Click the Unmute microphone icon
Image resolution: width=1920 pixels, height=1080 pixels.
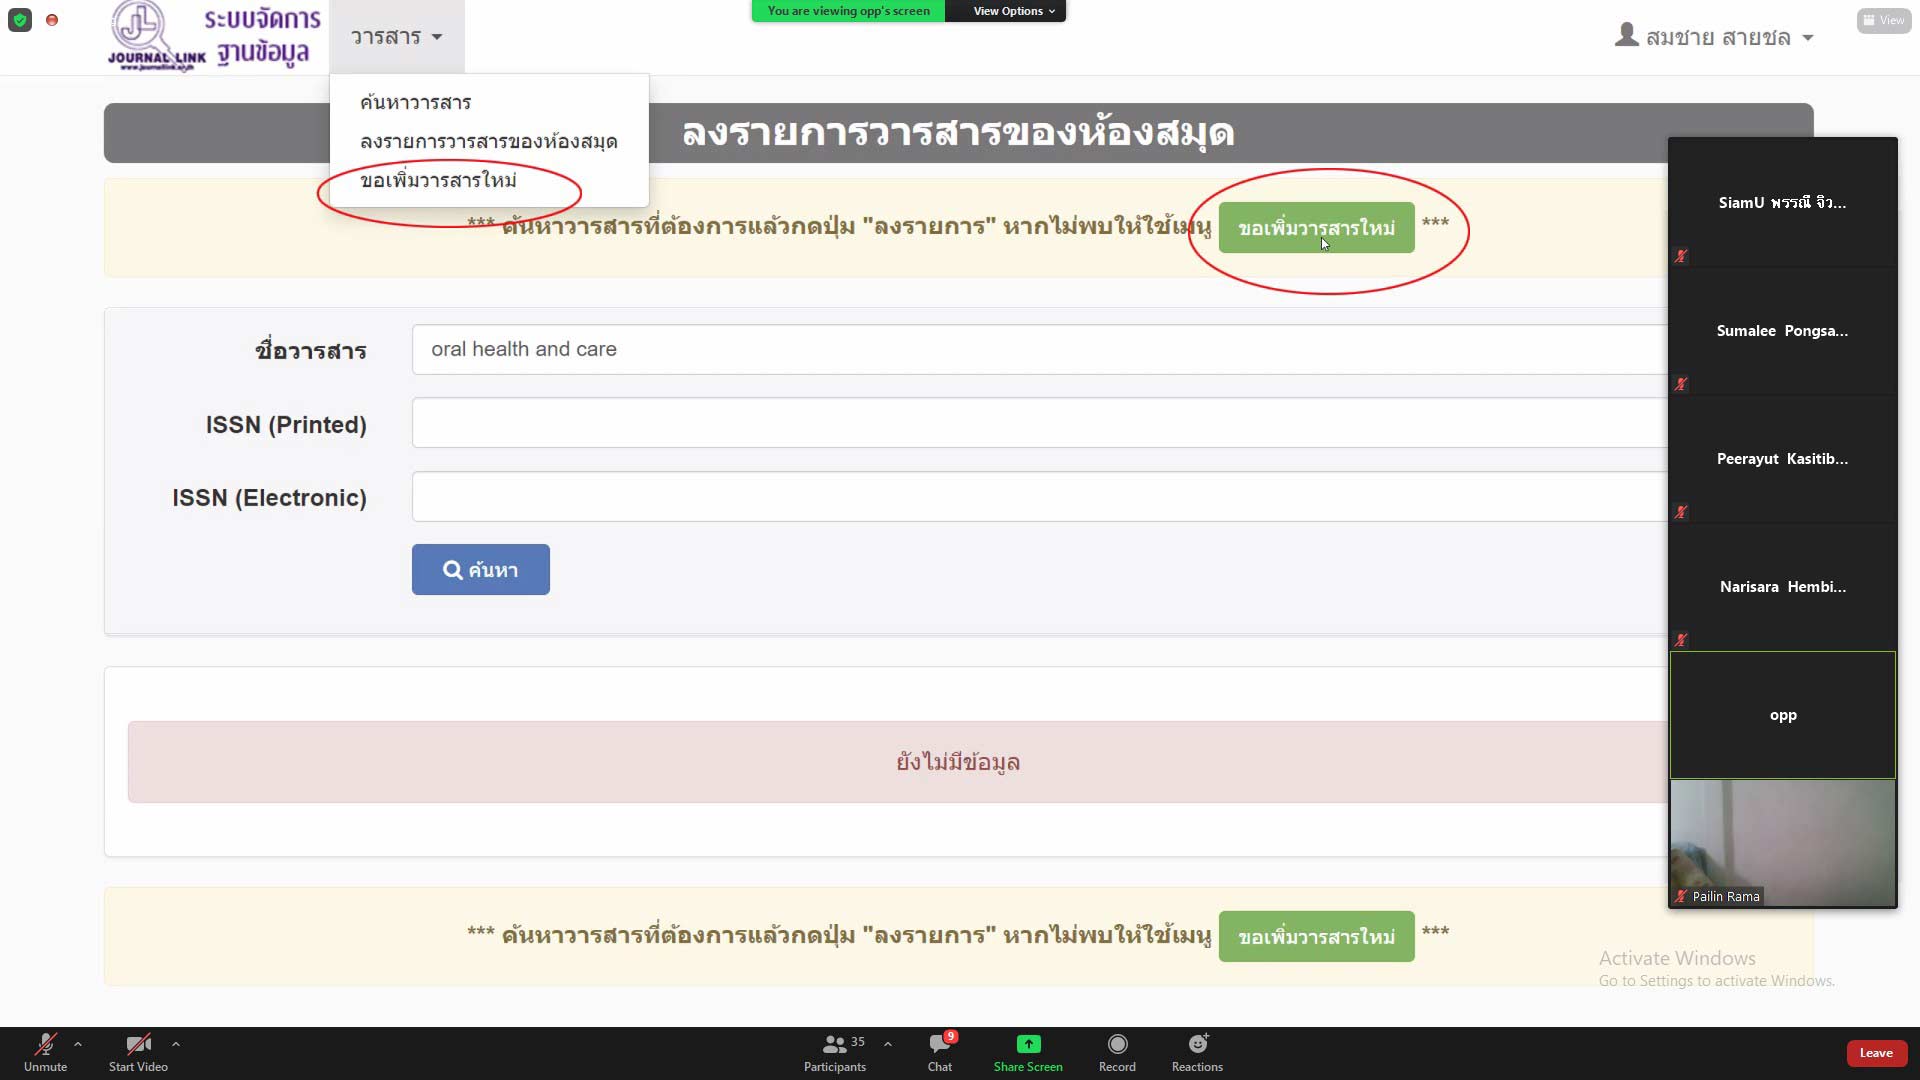(45, 1045)
